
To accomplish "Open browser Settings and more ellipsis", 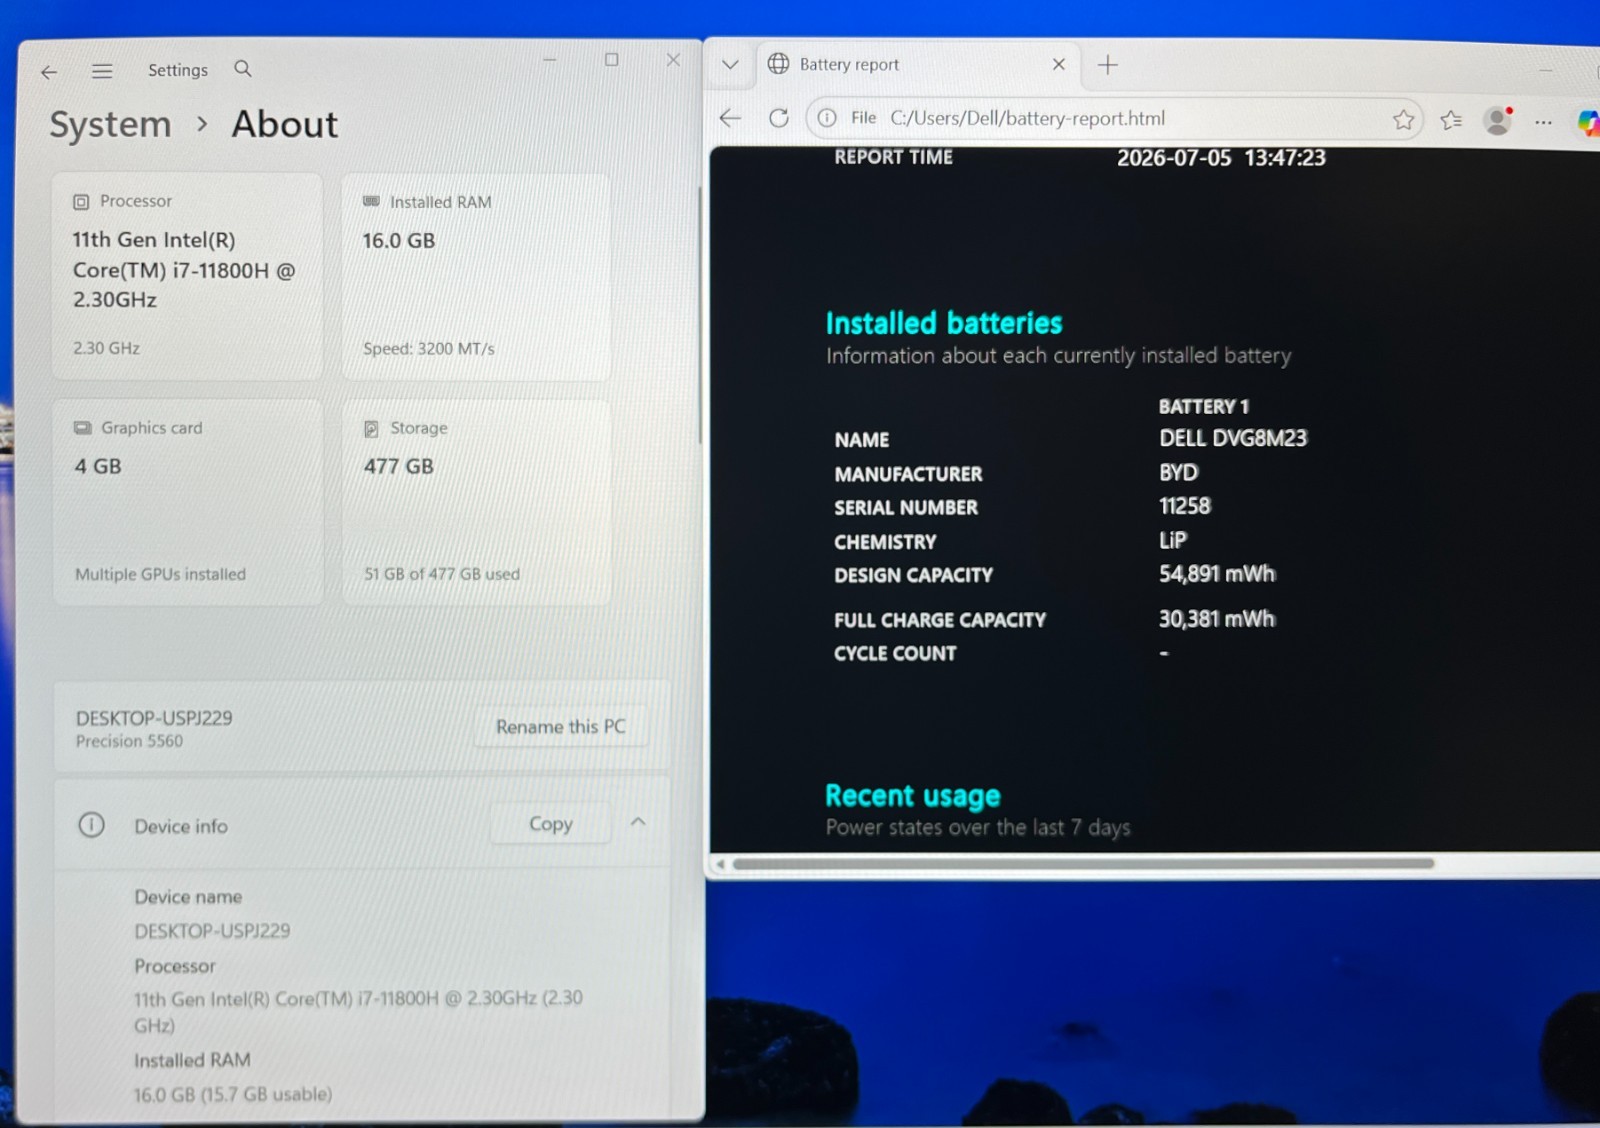I will tap(1543, 122).
